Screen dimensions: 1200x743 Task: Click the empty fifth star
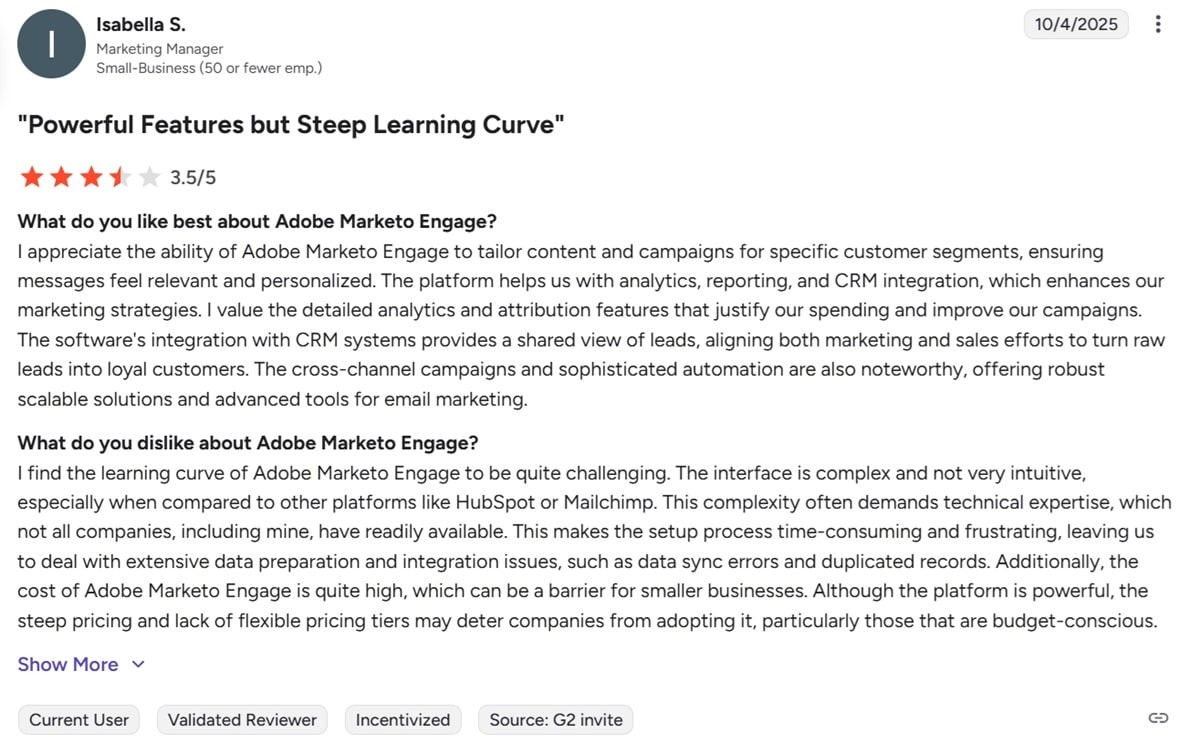point(148,176)
